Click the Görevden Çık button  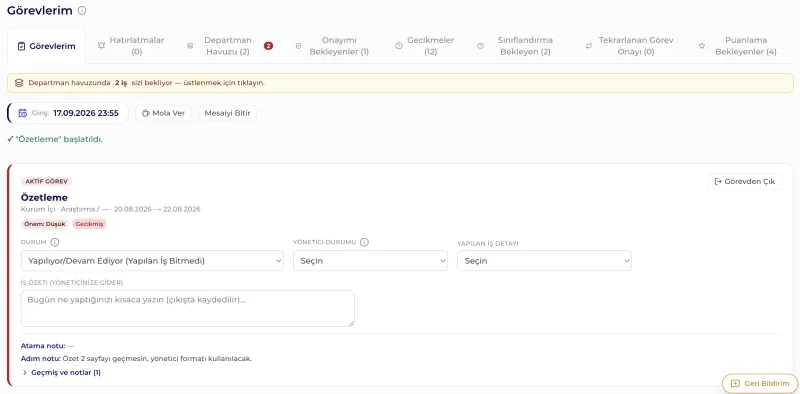point(744,182)
